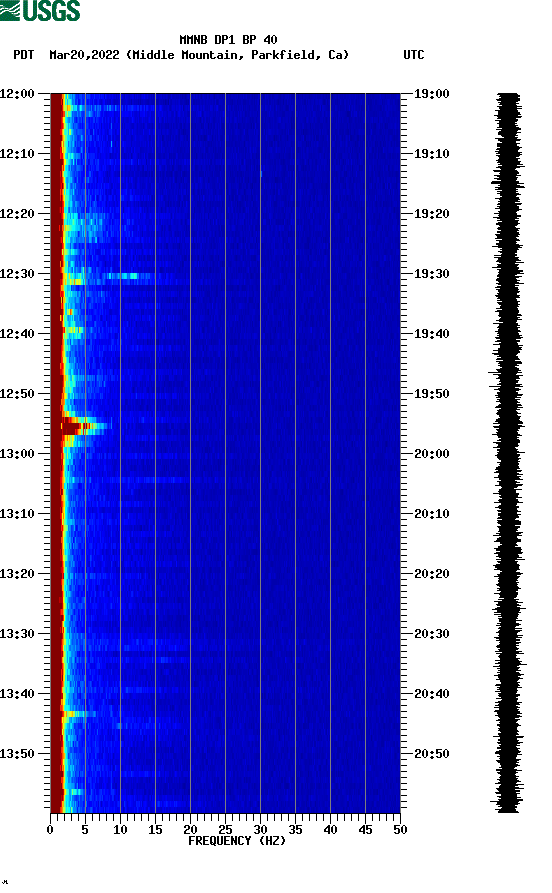
Task: Select the 13:40 PDT time label
Action: coord(17,693)
